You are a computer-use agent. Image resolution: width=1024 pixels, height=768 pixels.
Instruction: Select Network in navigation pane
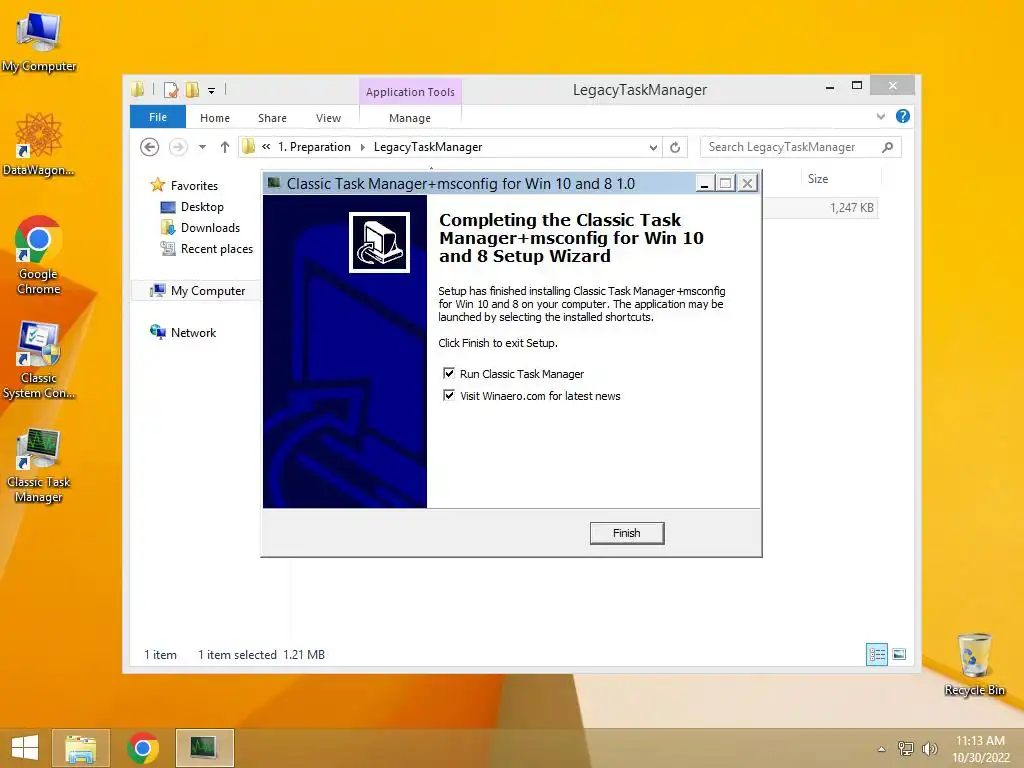193,332
